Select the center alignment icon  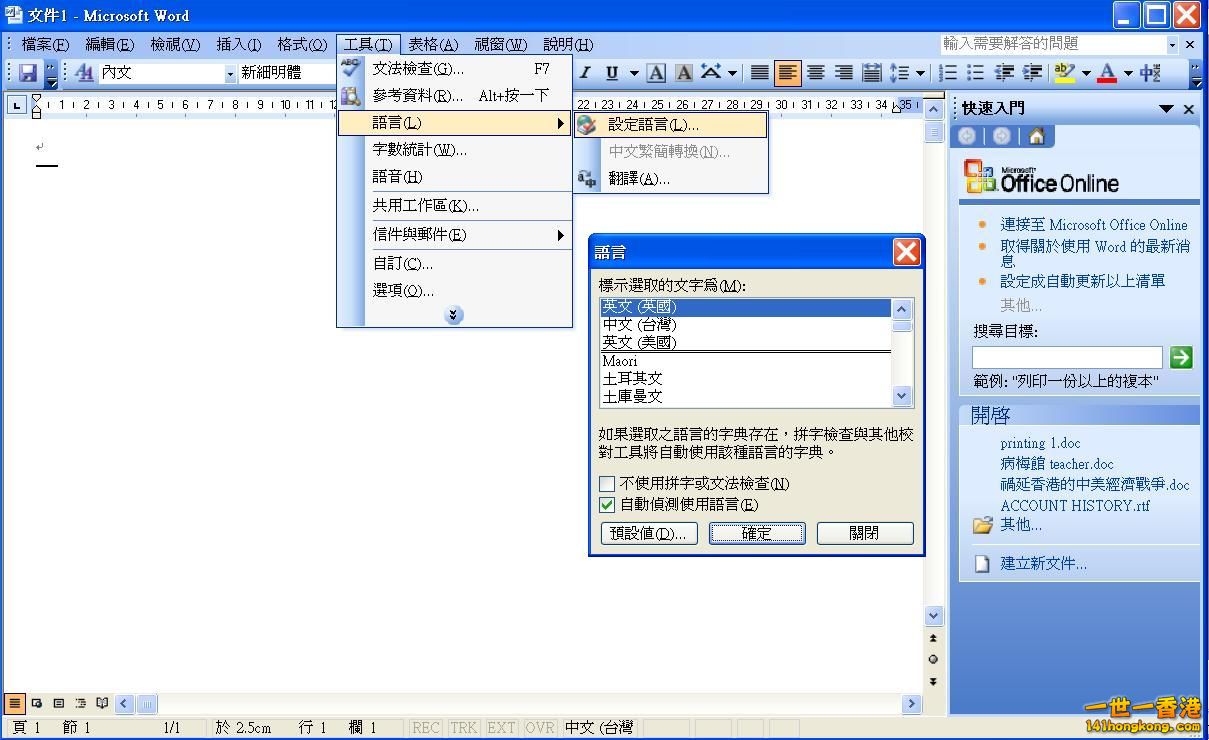click(816, 72)
